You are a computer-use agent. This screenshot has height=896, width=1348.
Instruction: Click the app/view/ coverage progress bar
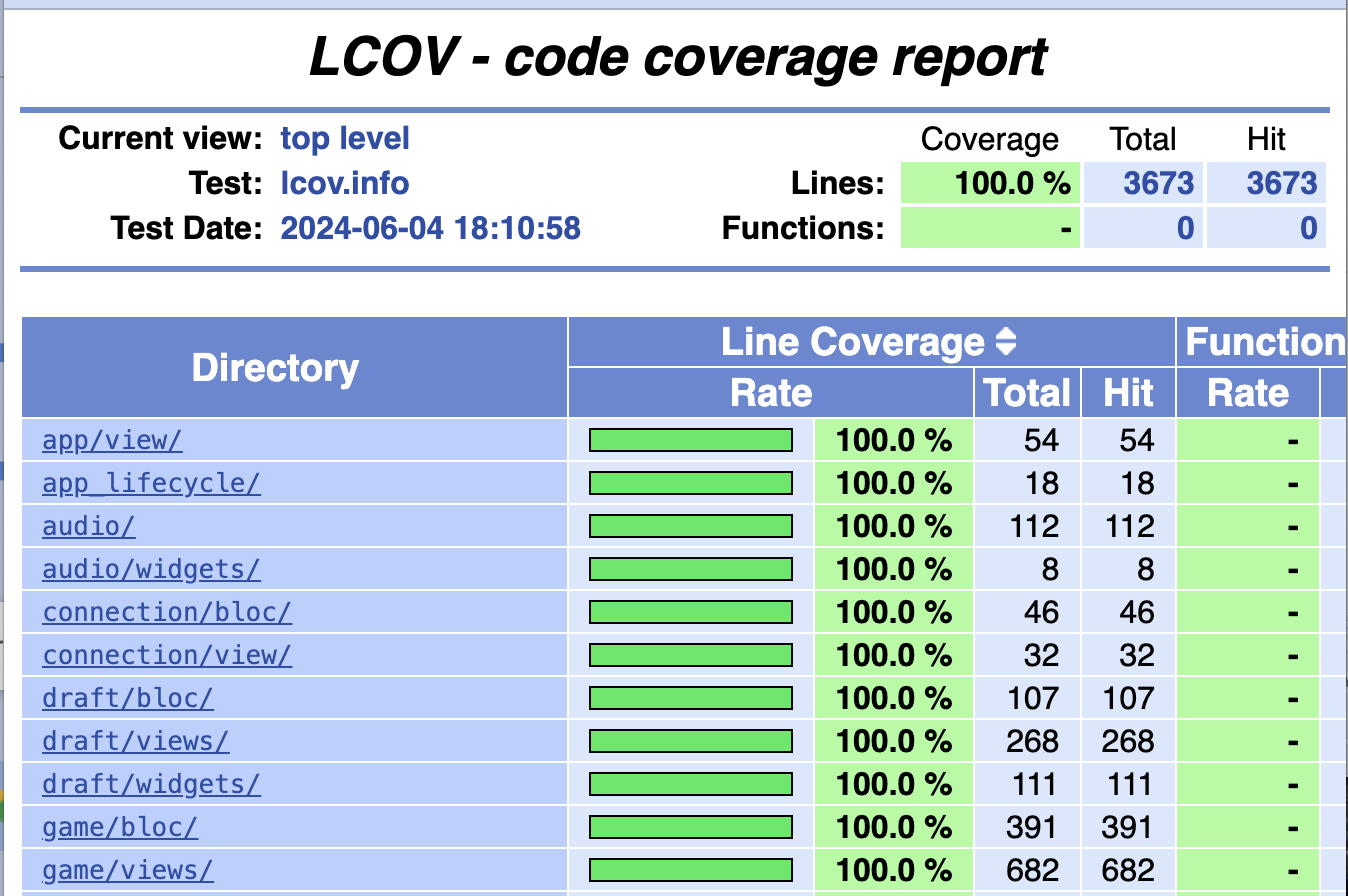(691, 440)
